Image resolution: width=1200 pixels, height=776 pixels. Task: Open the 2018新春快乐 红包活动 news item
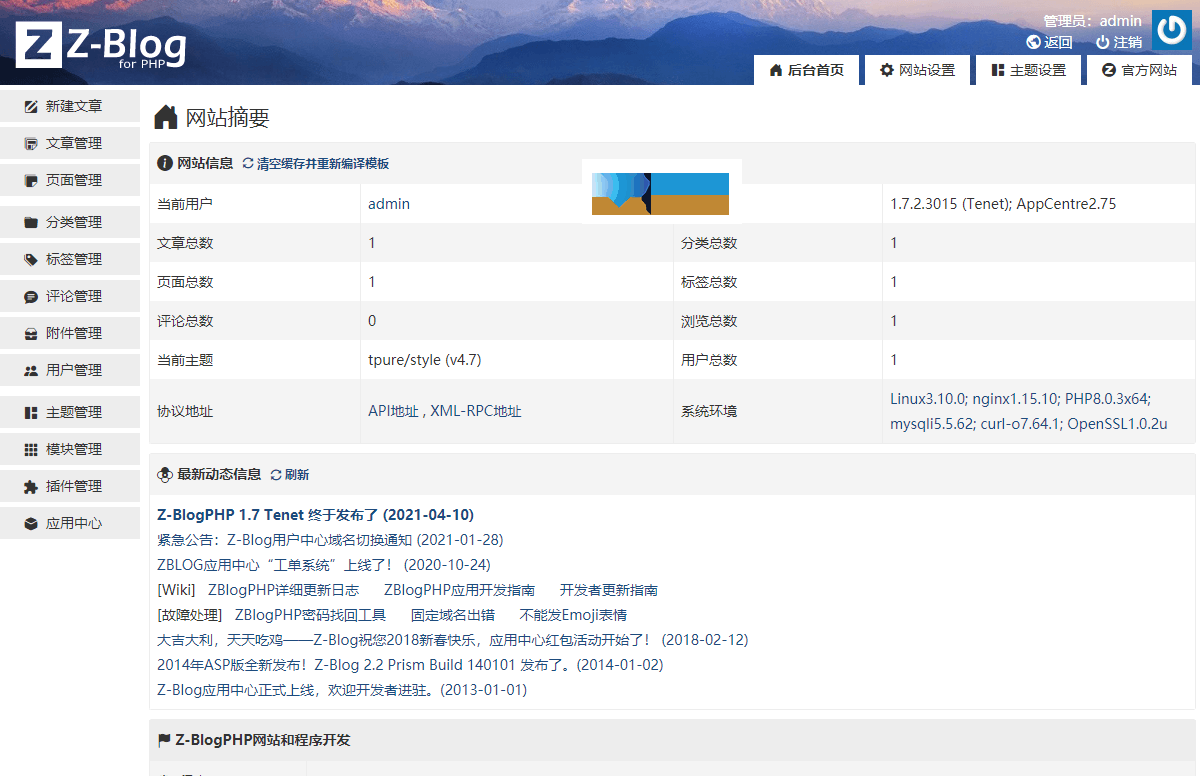(453, 640)
